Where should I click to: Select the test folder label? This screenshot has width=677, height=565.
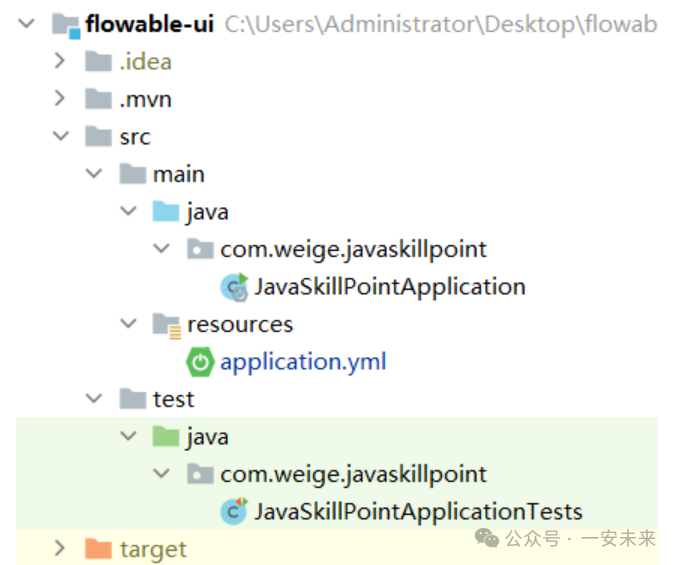pyautogui.click(x=173, y=399)
